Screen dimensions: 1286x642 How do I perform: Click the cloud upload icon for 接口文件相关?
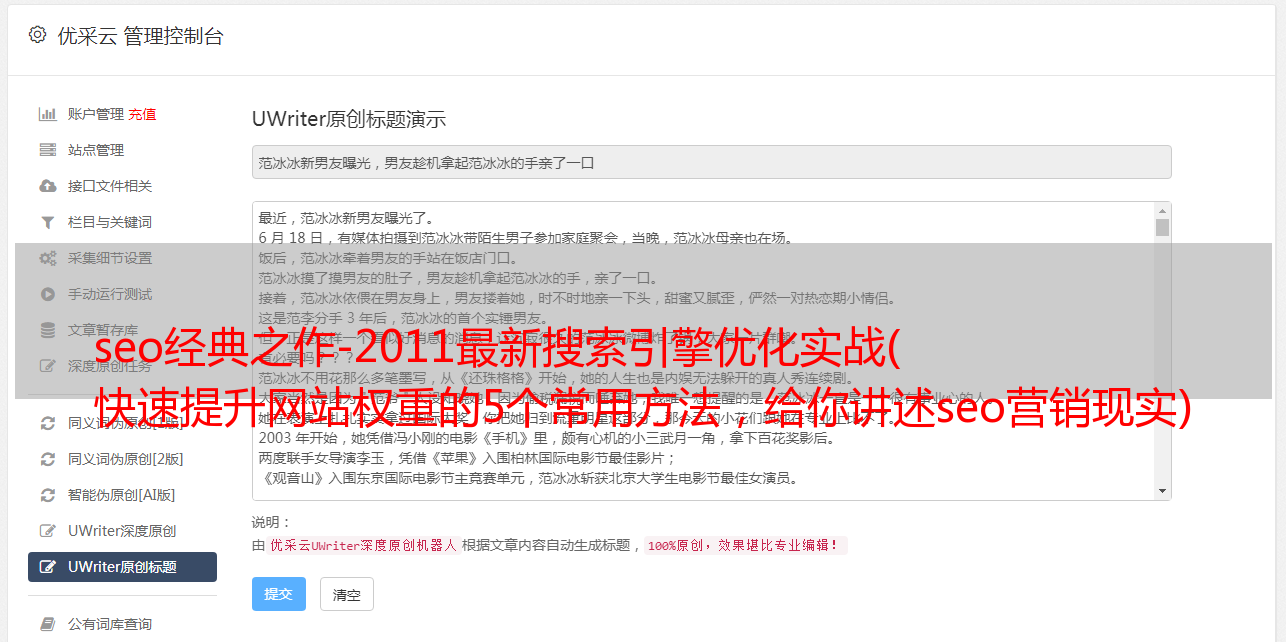(x=47, y=186)
